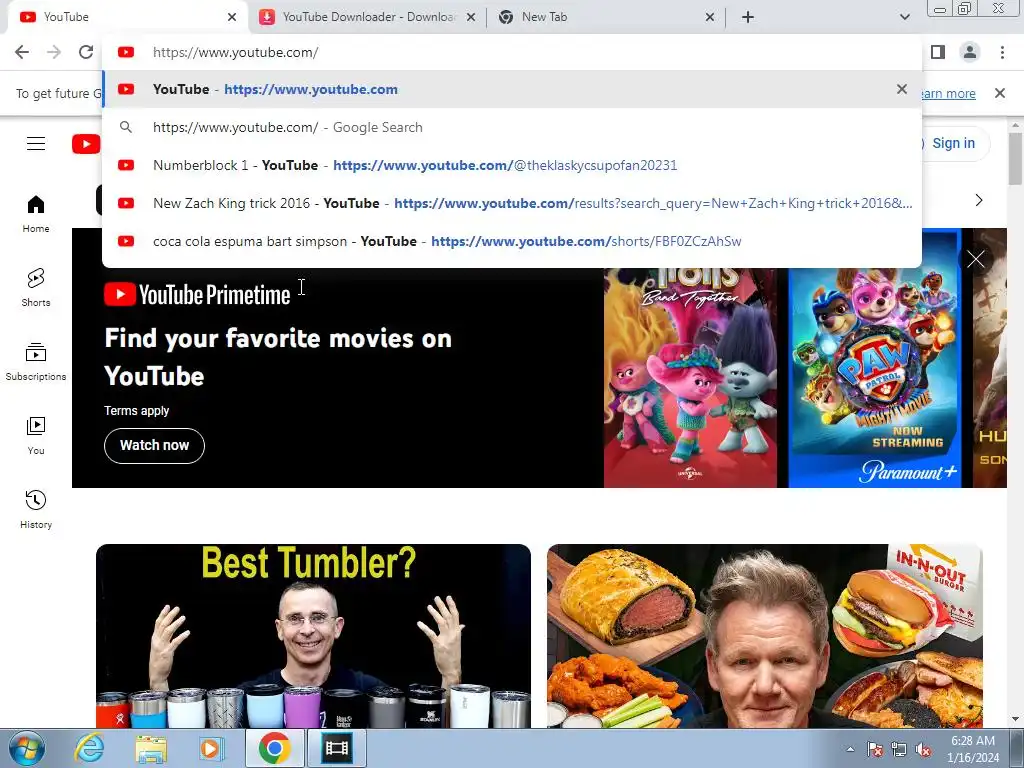This screenshot has height=768, width=1024.
Task: Open the Gordon Ramsay In-N-Out video thumbnail
Action: [x=765, y=635]
